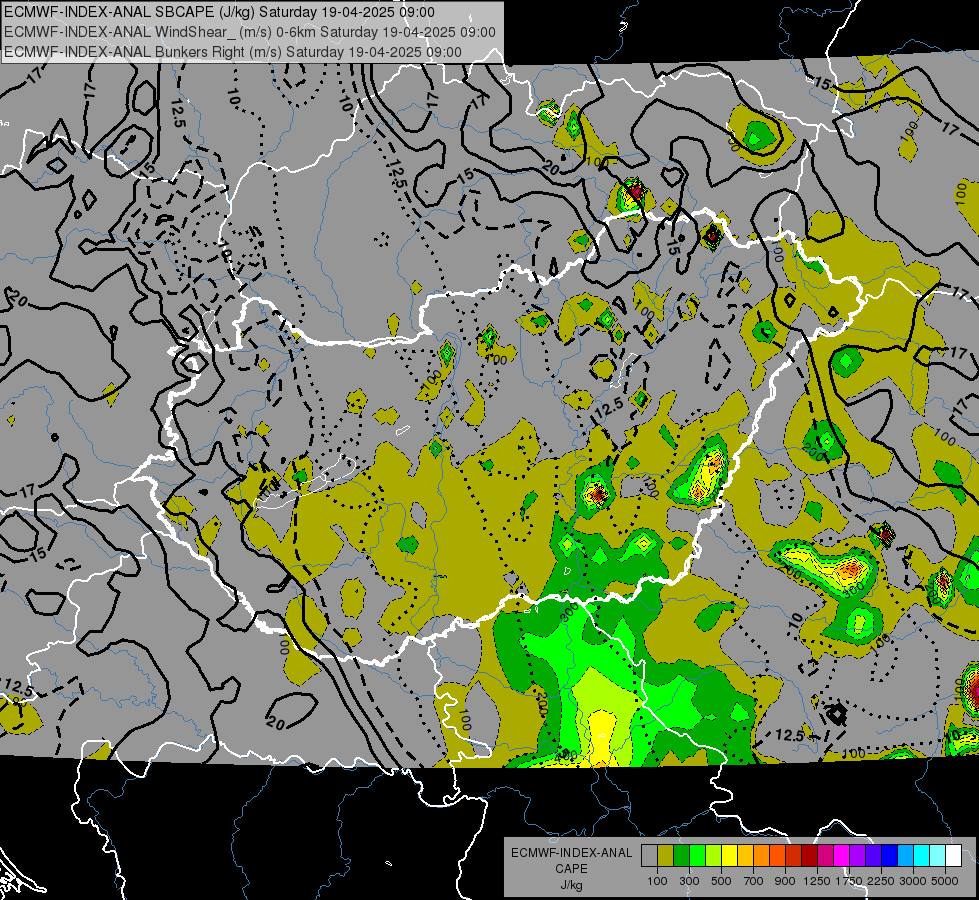979x900 pixels.
Task: Select the purple legend swatch
Action: pyautogui.click(x=857, y=855)
